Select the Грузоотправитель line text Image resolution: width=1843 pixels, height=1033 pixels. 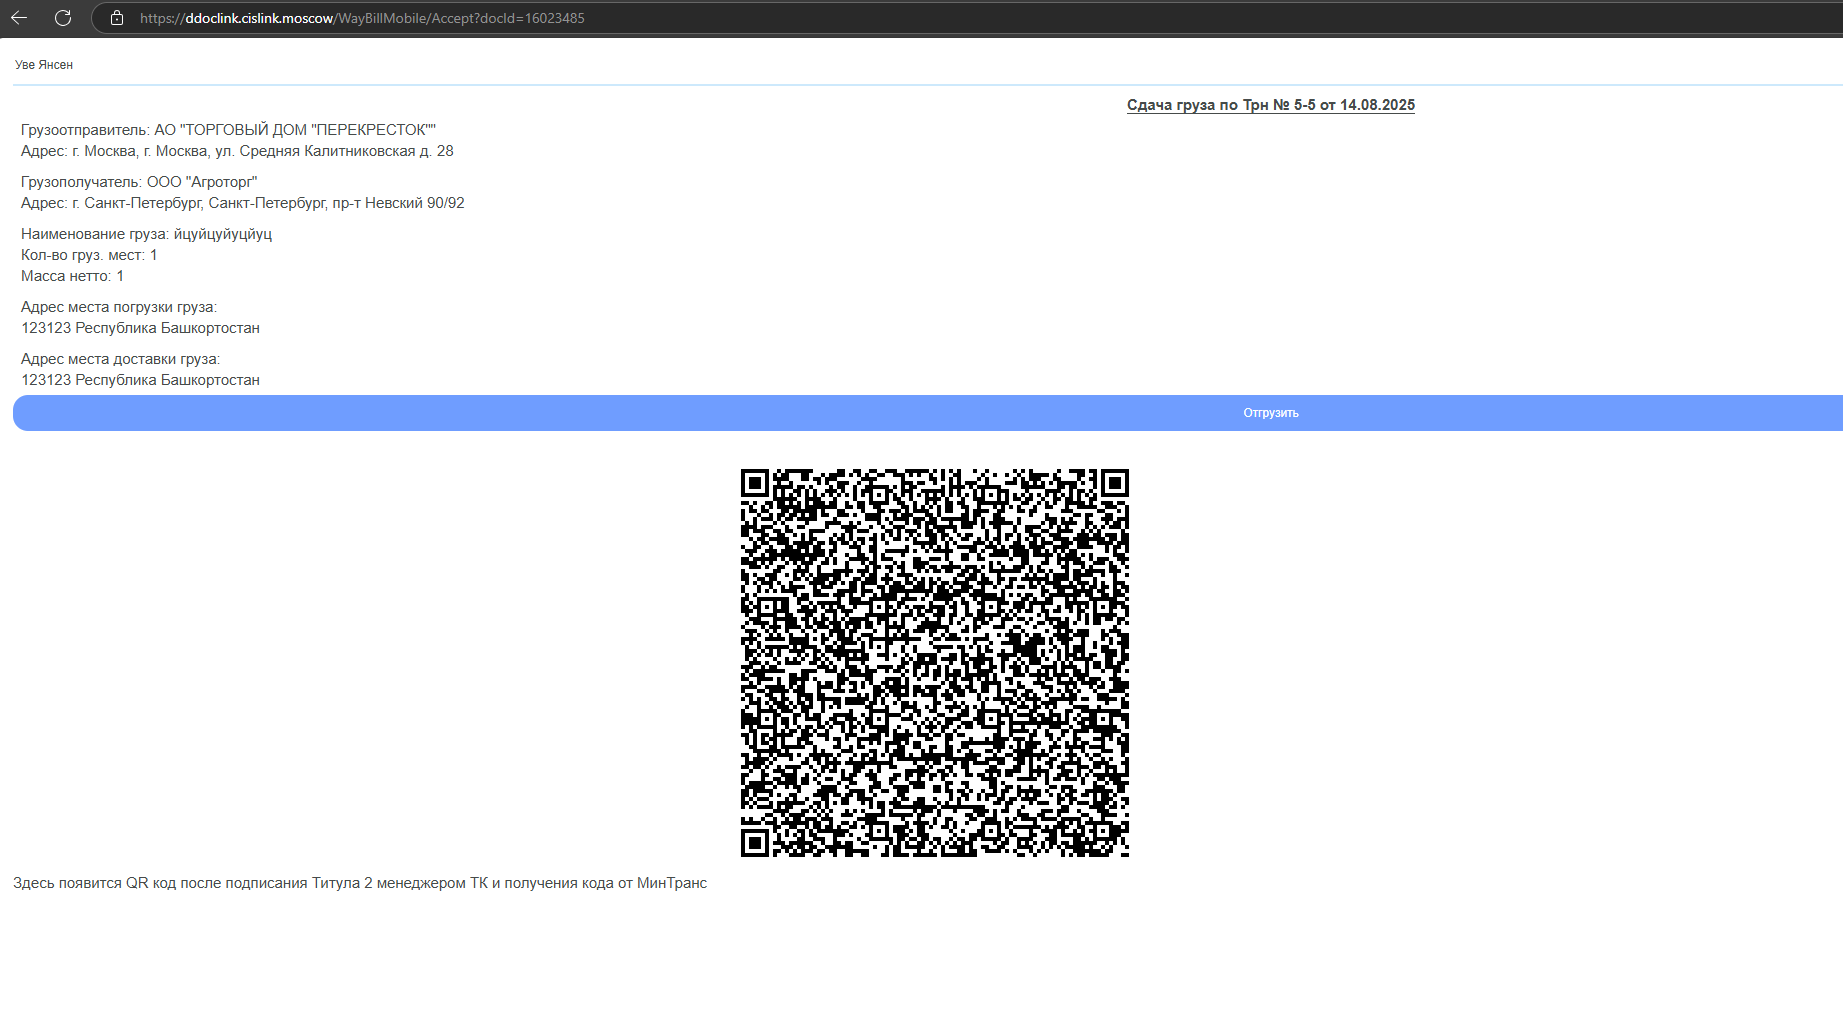coord(228,130)
